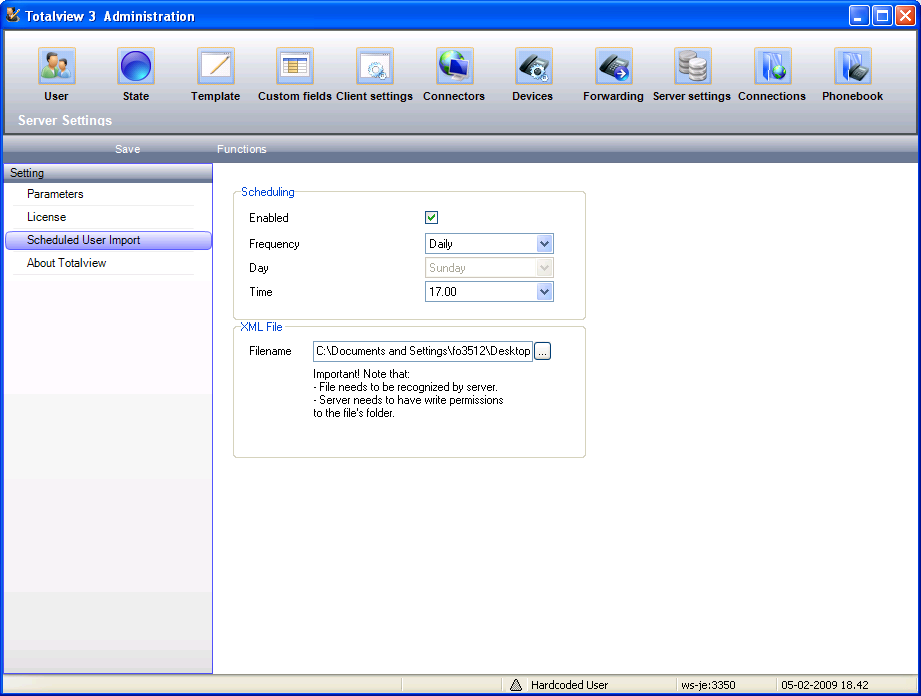This screenshot has height=696, width=921.
Task: Click the Server Settings heading text
Action: click(65, 120)
